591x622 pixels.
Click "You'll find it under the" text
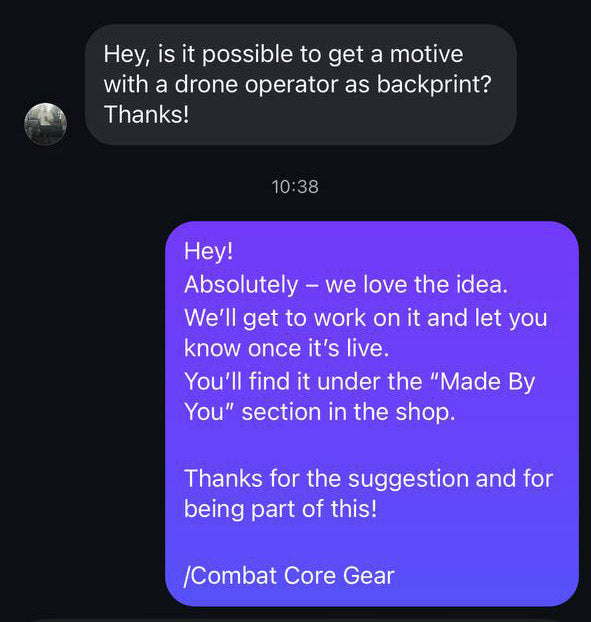point(303,382)
